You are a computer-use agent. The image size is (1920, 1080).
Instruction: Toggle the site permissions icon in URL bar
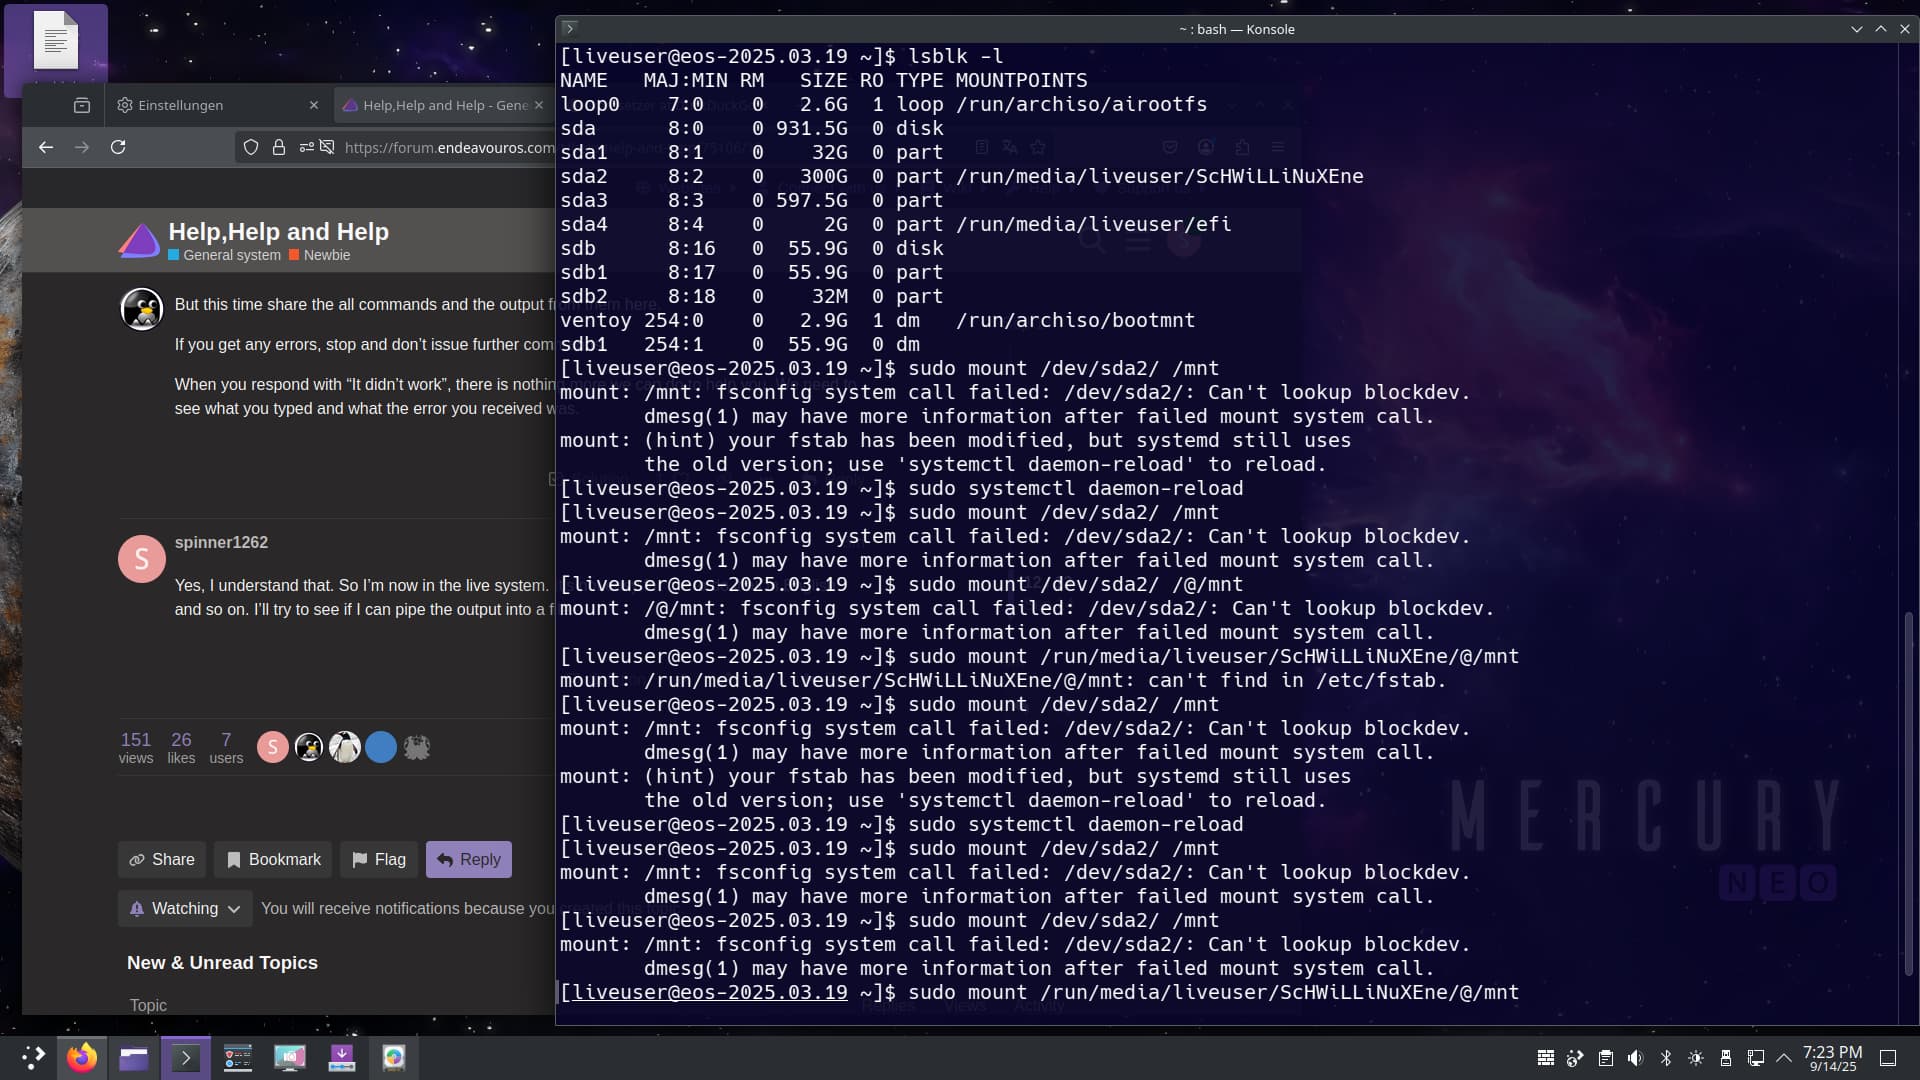click(x=306, y=147)
